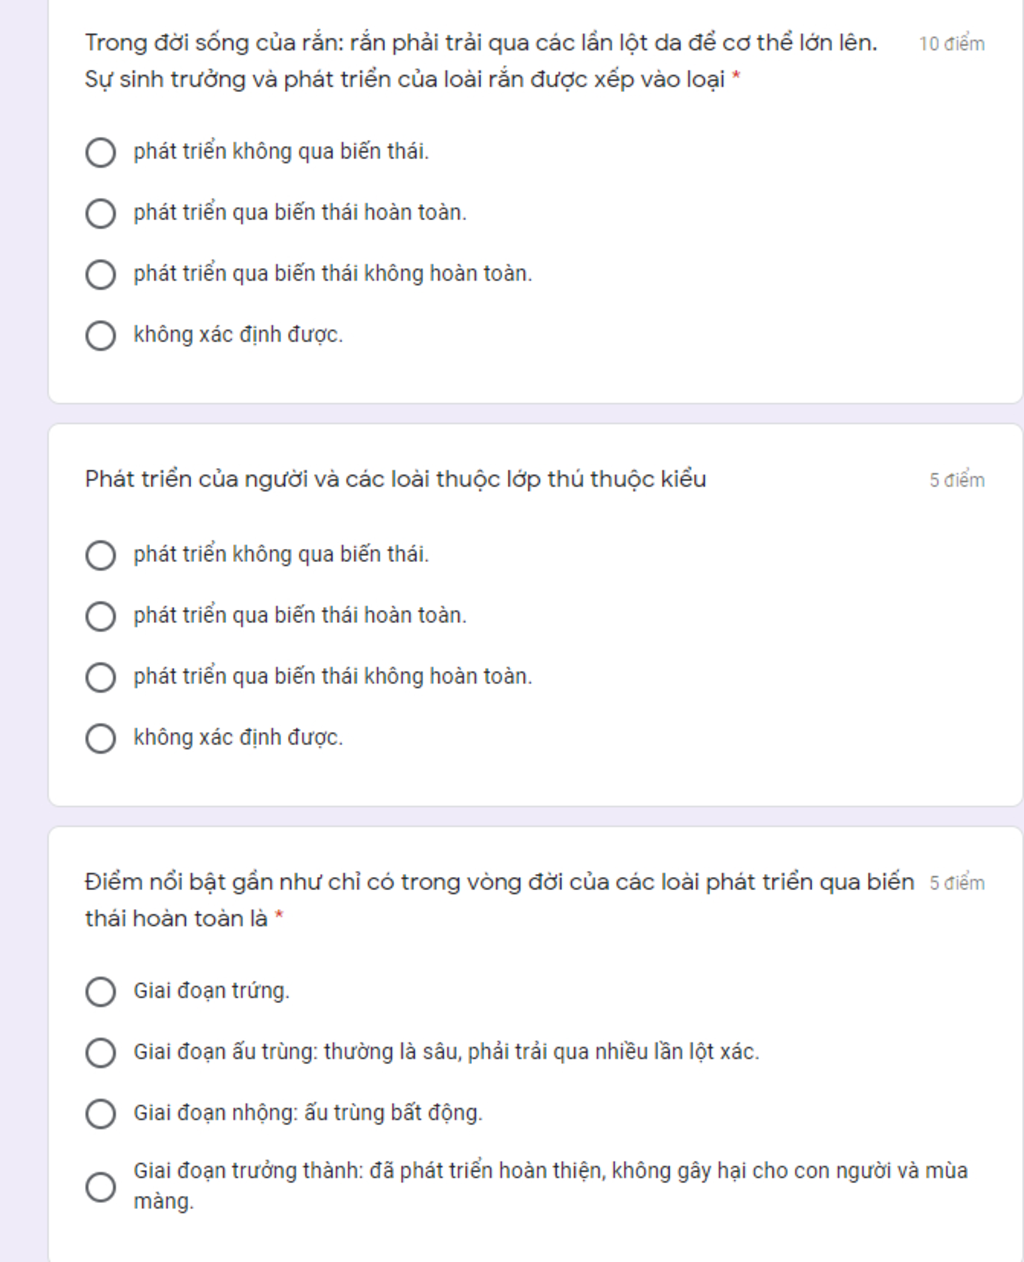This screenshot has width=1024, height=1262.
Task: Select "phát triển qua biến thái hoàn toàn" for mammals question
Action: pos(100,617)
